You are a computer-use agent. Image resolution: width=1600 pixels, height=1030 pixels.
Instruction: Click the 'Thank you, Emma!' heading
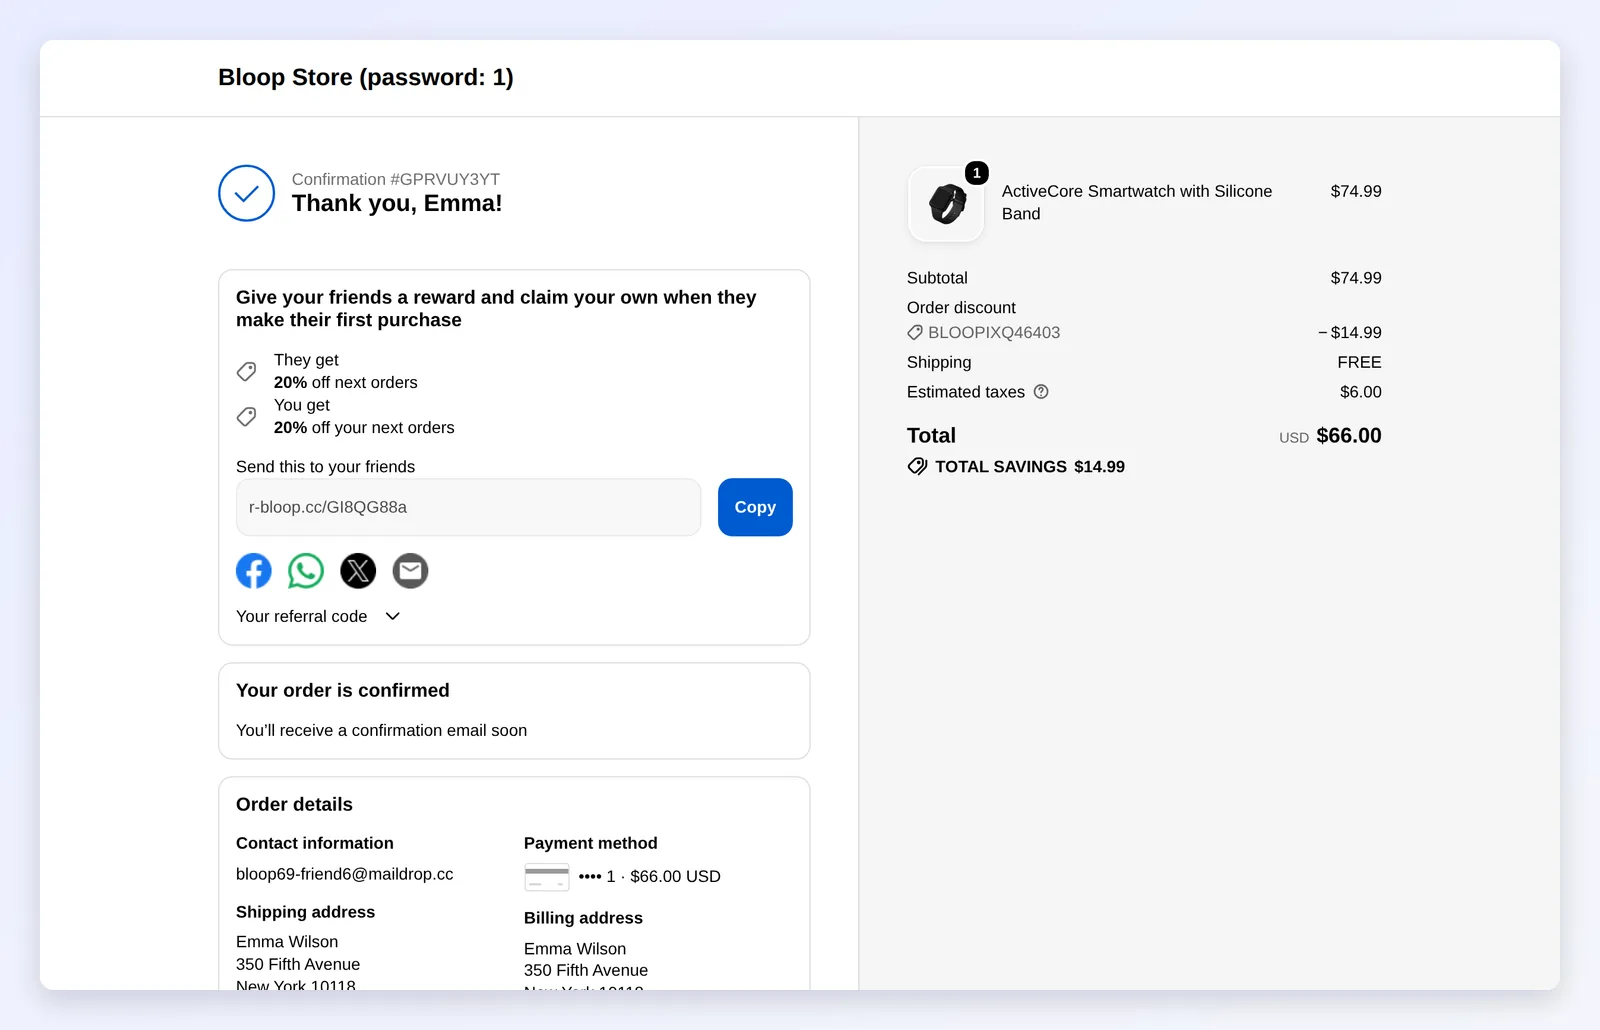397,204
